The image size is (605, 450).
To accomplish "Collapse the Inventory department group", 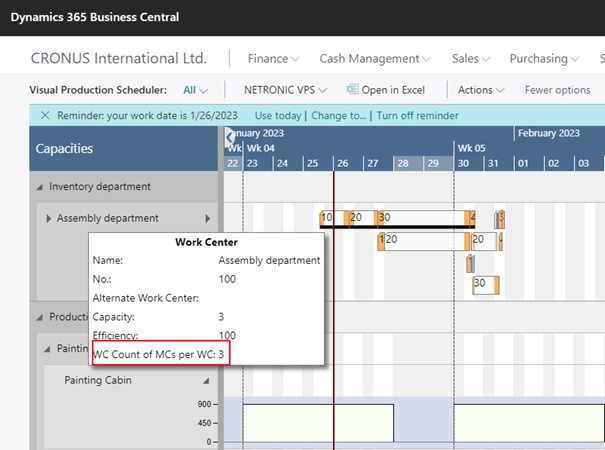I will (x=39, y=187).
